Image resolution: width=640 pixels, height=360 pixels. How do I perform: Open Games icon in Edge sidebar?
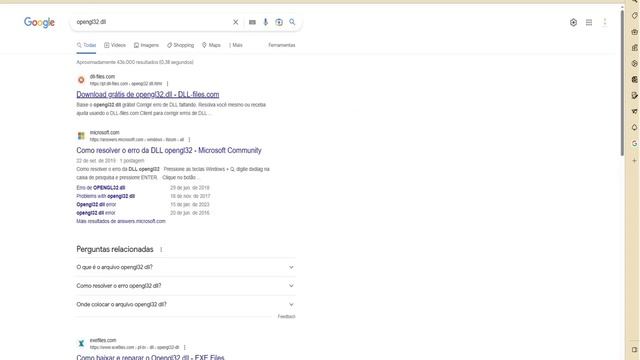[634, 48]
